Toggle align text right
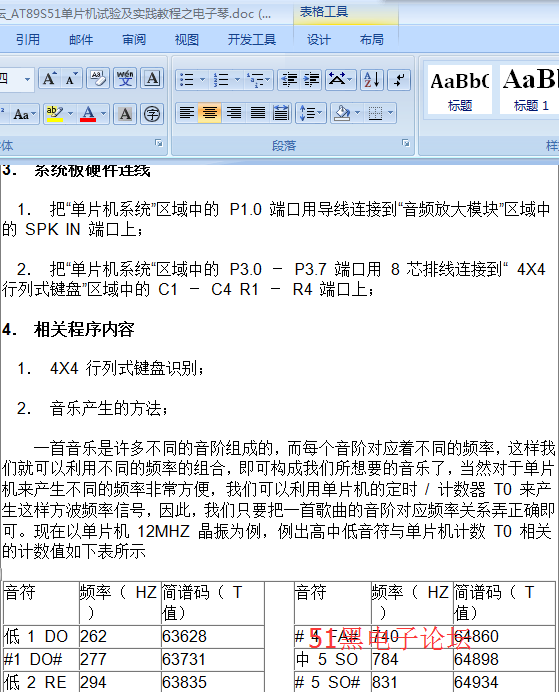This screenshot has height=692, width=559. click(233, 113)
